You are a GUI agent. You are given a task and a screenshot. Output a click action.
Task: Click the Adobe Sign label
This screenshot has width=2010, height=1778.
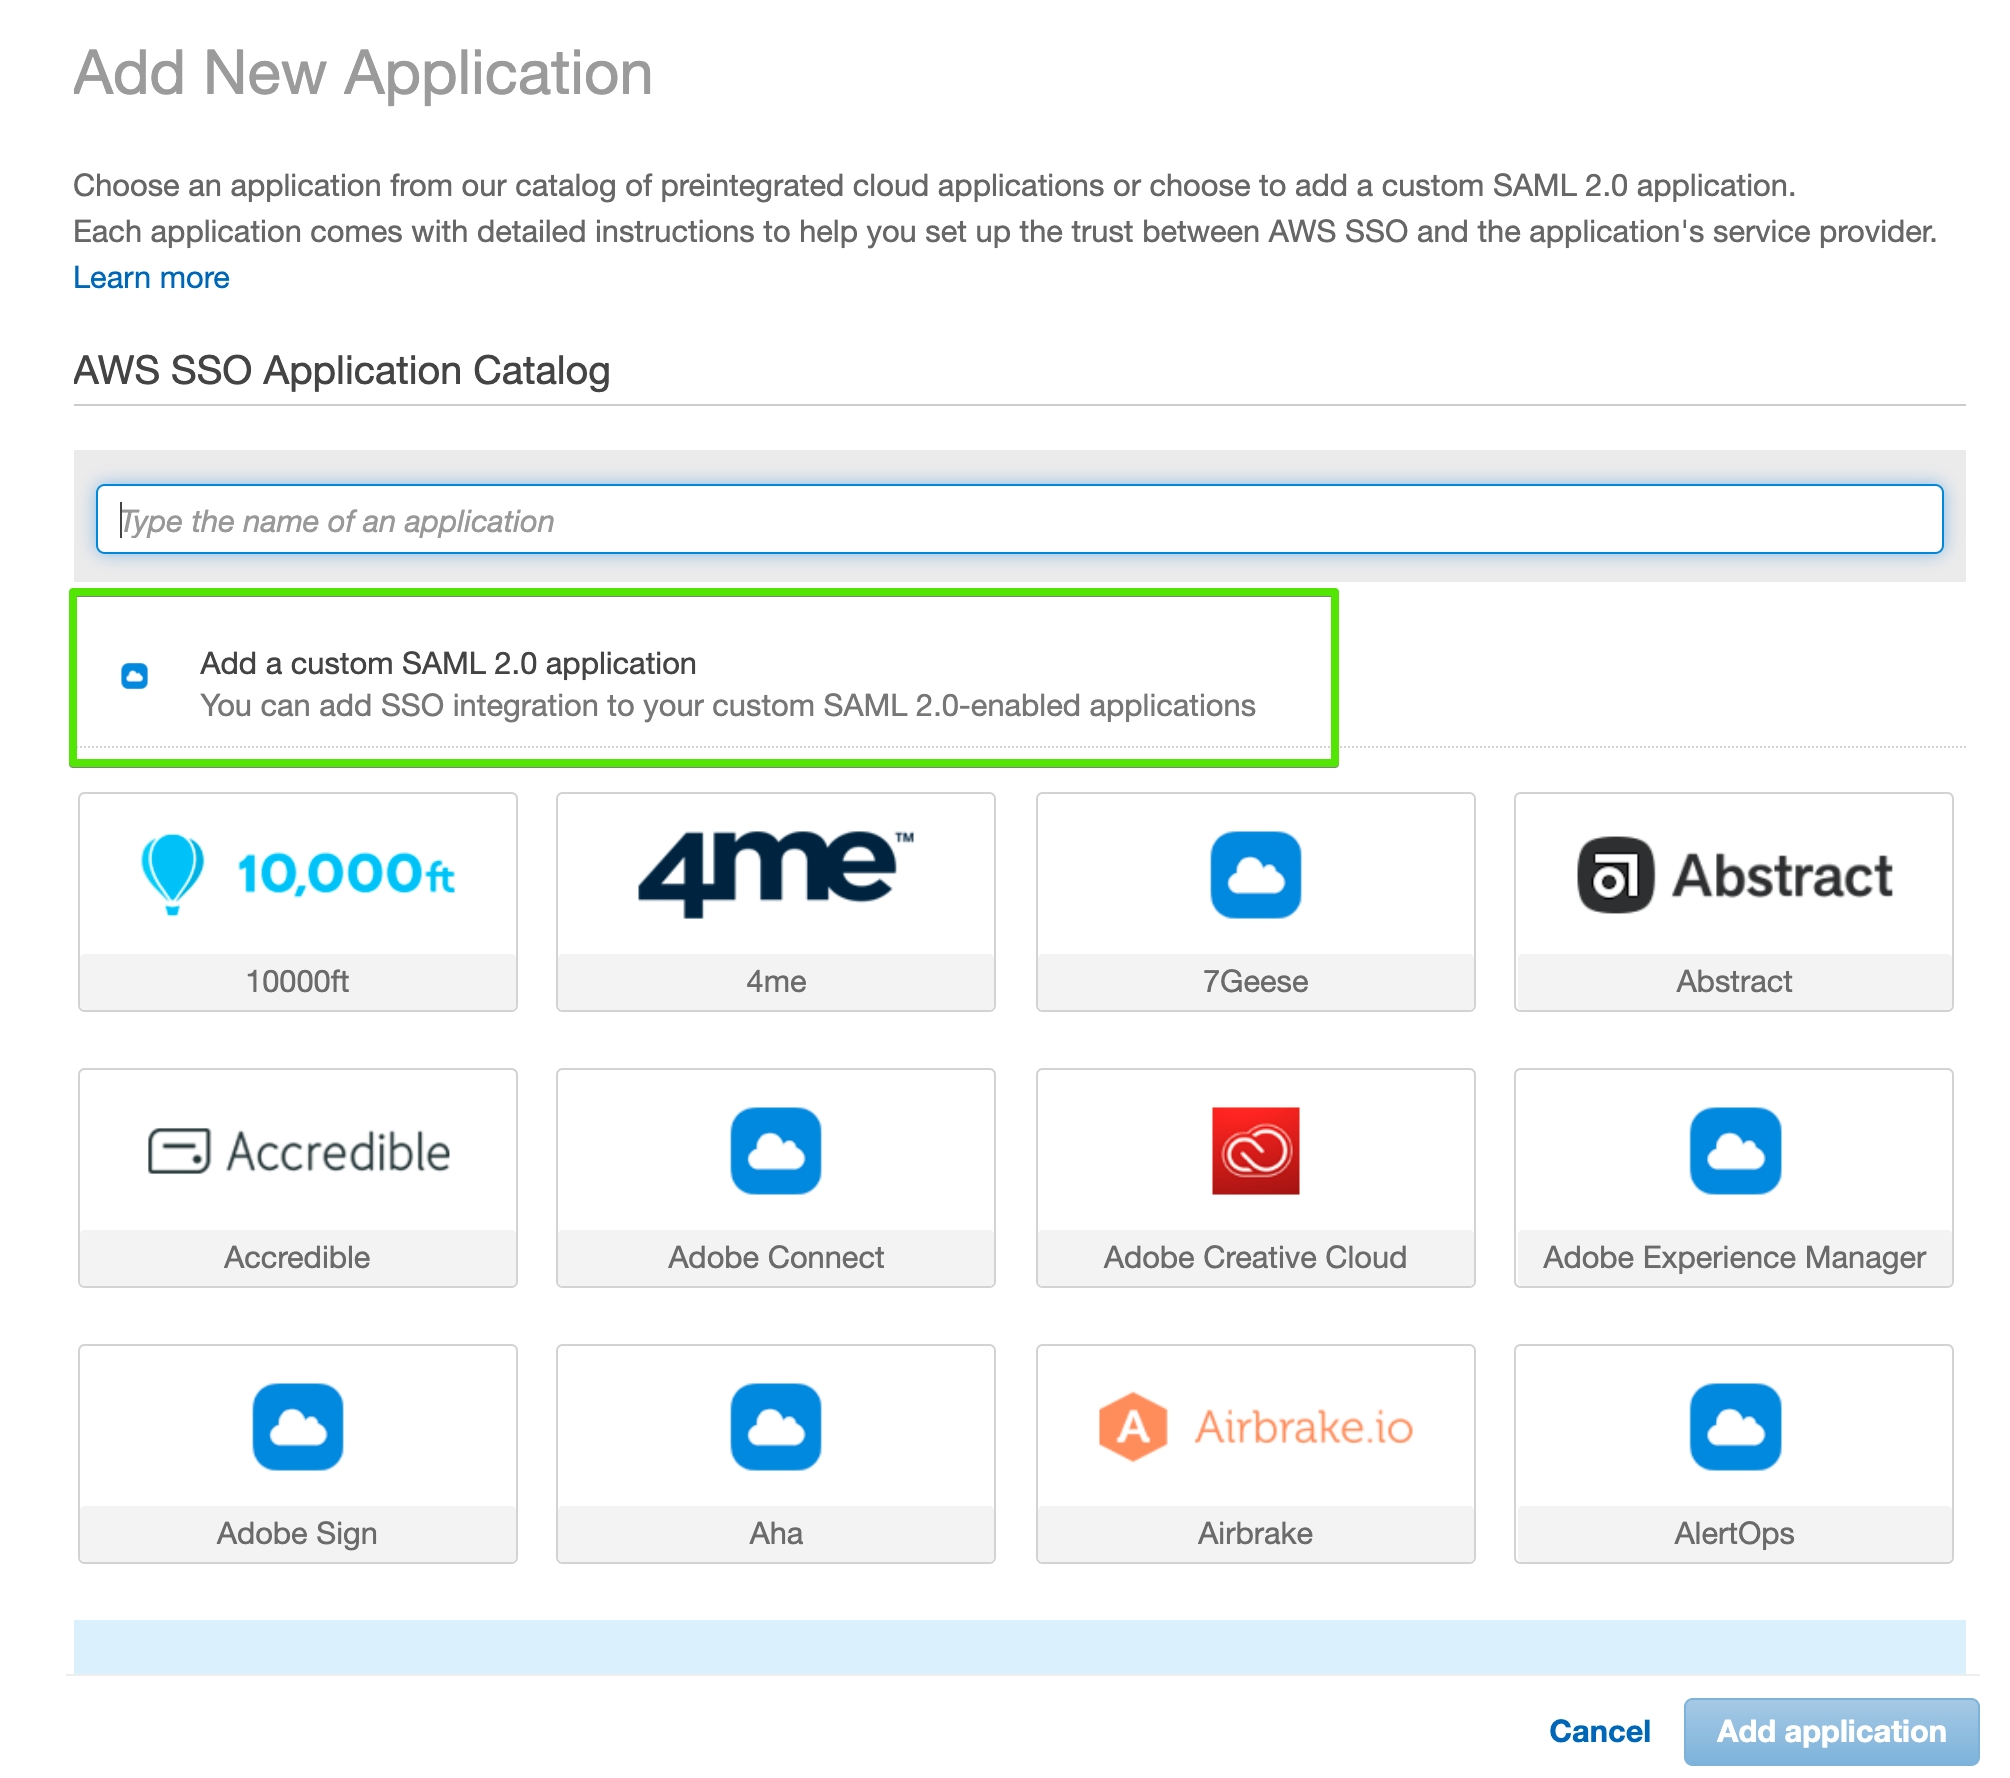(297, 1533)
